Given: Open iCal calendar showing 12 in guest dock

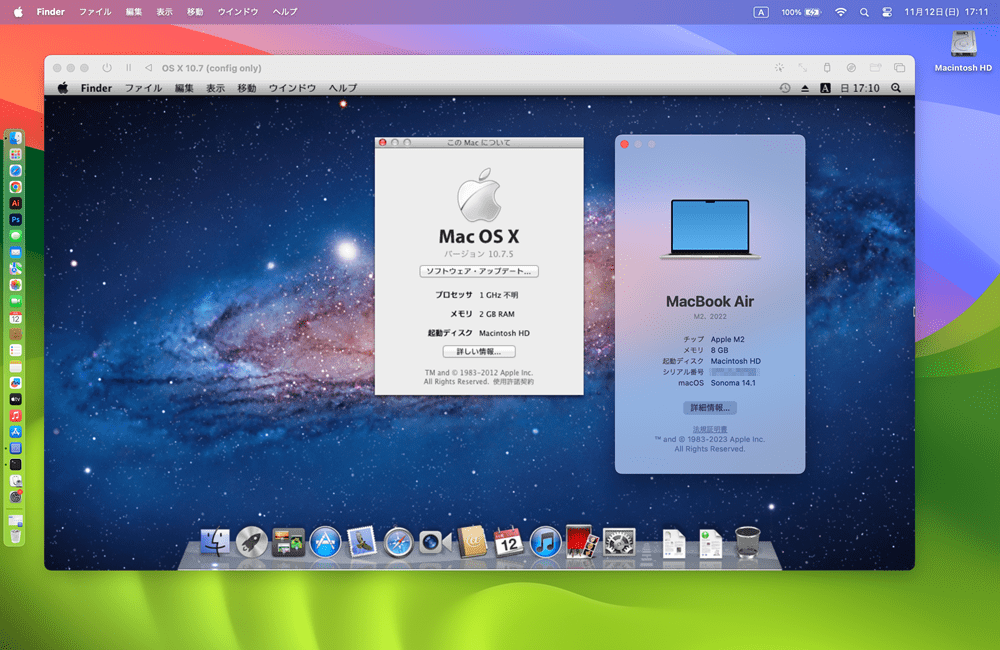Looking at the screenshot, I should tap(508, 542).
